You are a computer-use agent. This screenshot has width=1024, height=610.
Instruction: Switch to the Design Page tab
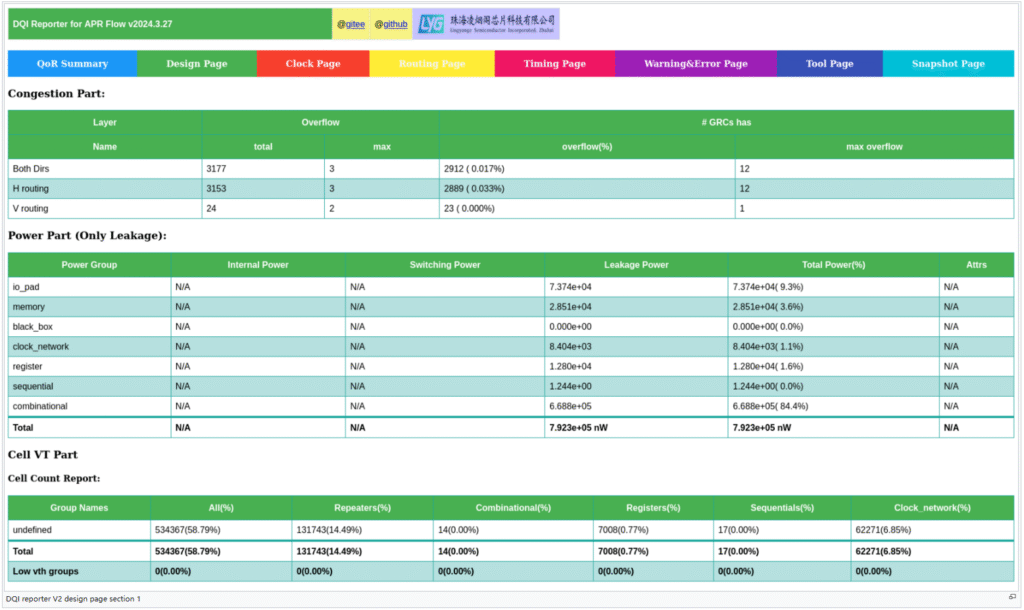196,64
